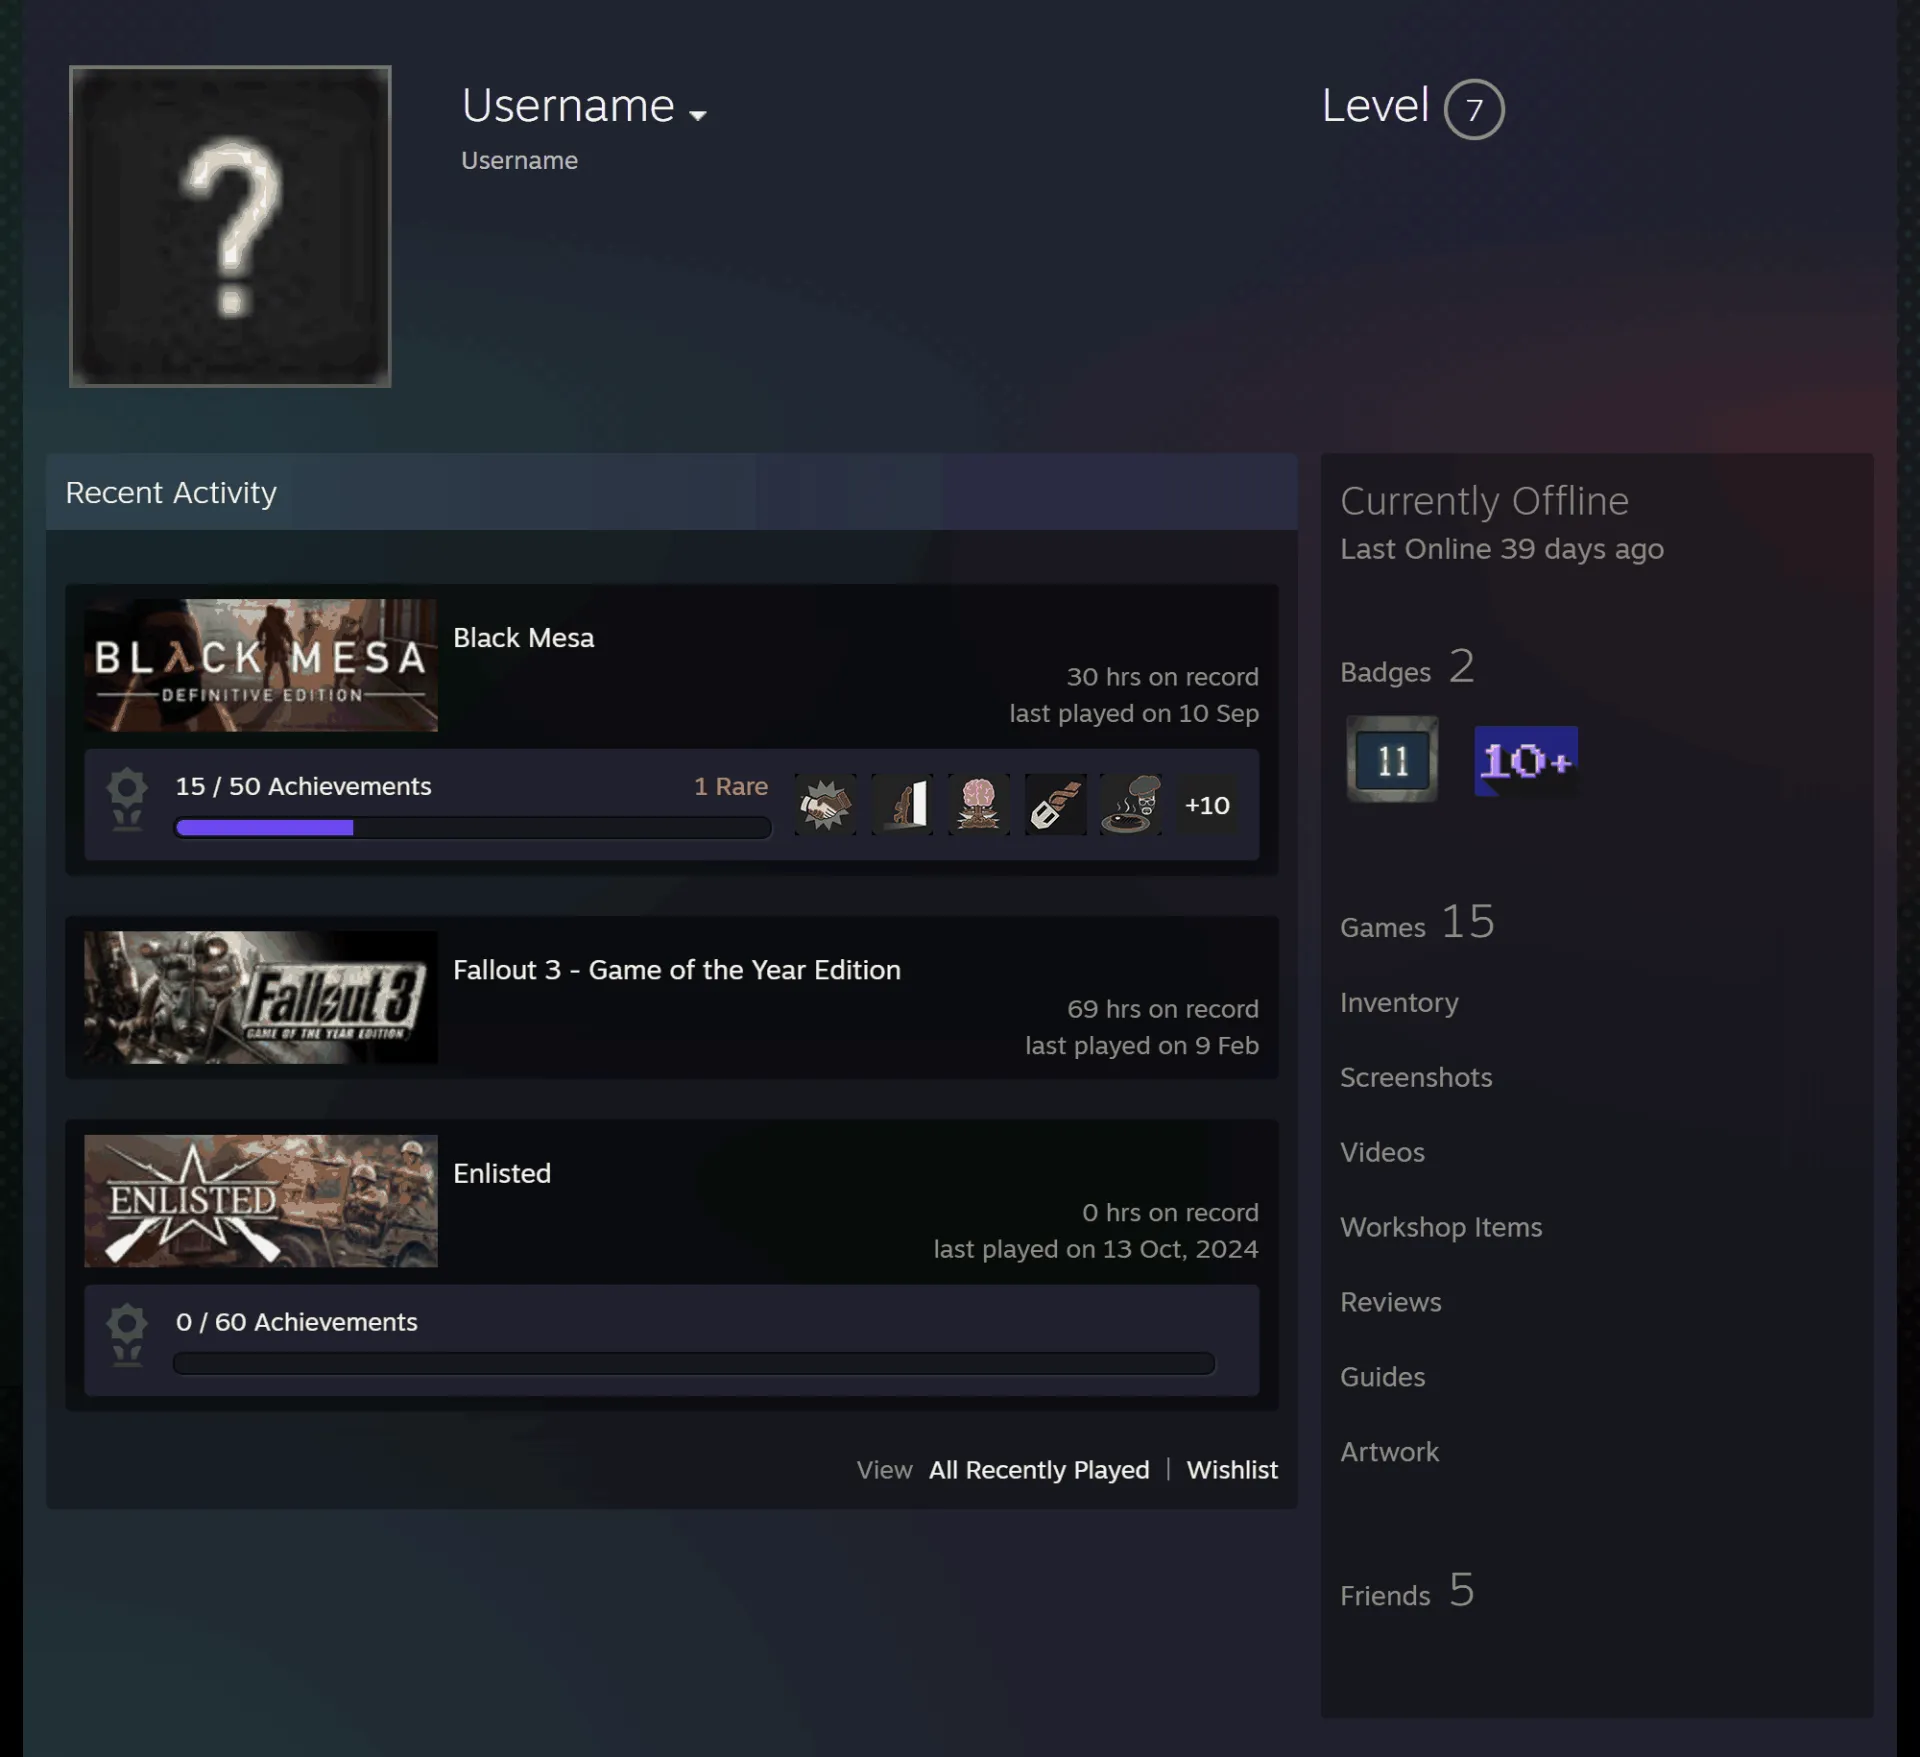Click the chef with steaming dish achievement icon
The image size is (1920, 1757).
coord(1131,804)
